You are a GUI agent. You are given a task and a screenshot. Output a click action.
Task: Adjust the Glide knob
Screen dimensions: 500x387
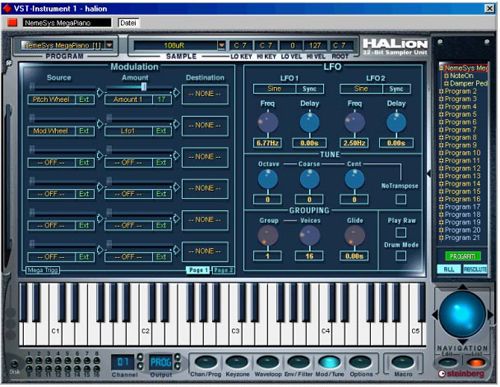[355, 235]
